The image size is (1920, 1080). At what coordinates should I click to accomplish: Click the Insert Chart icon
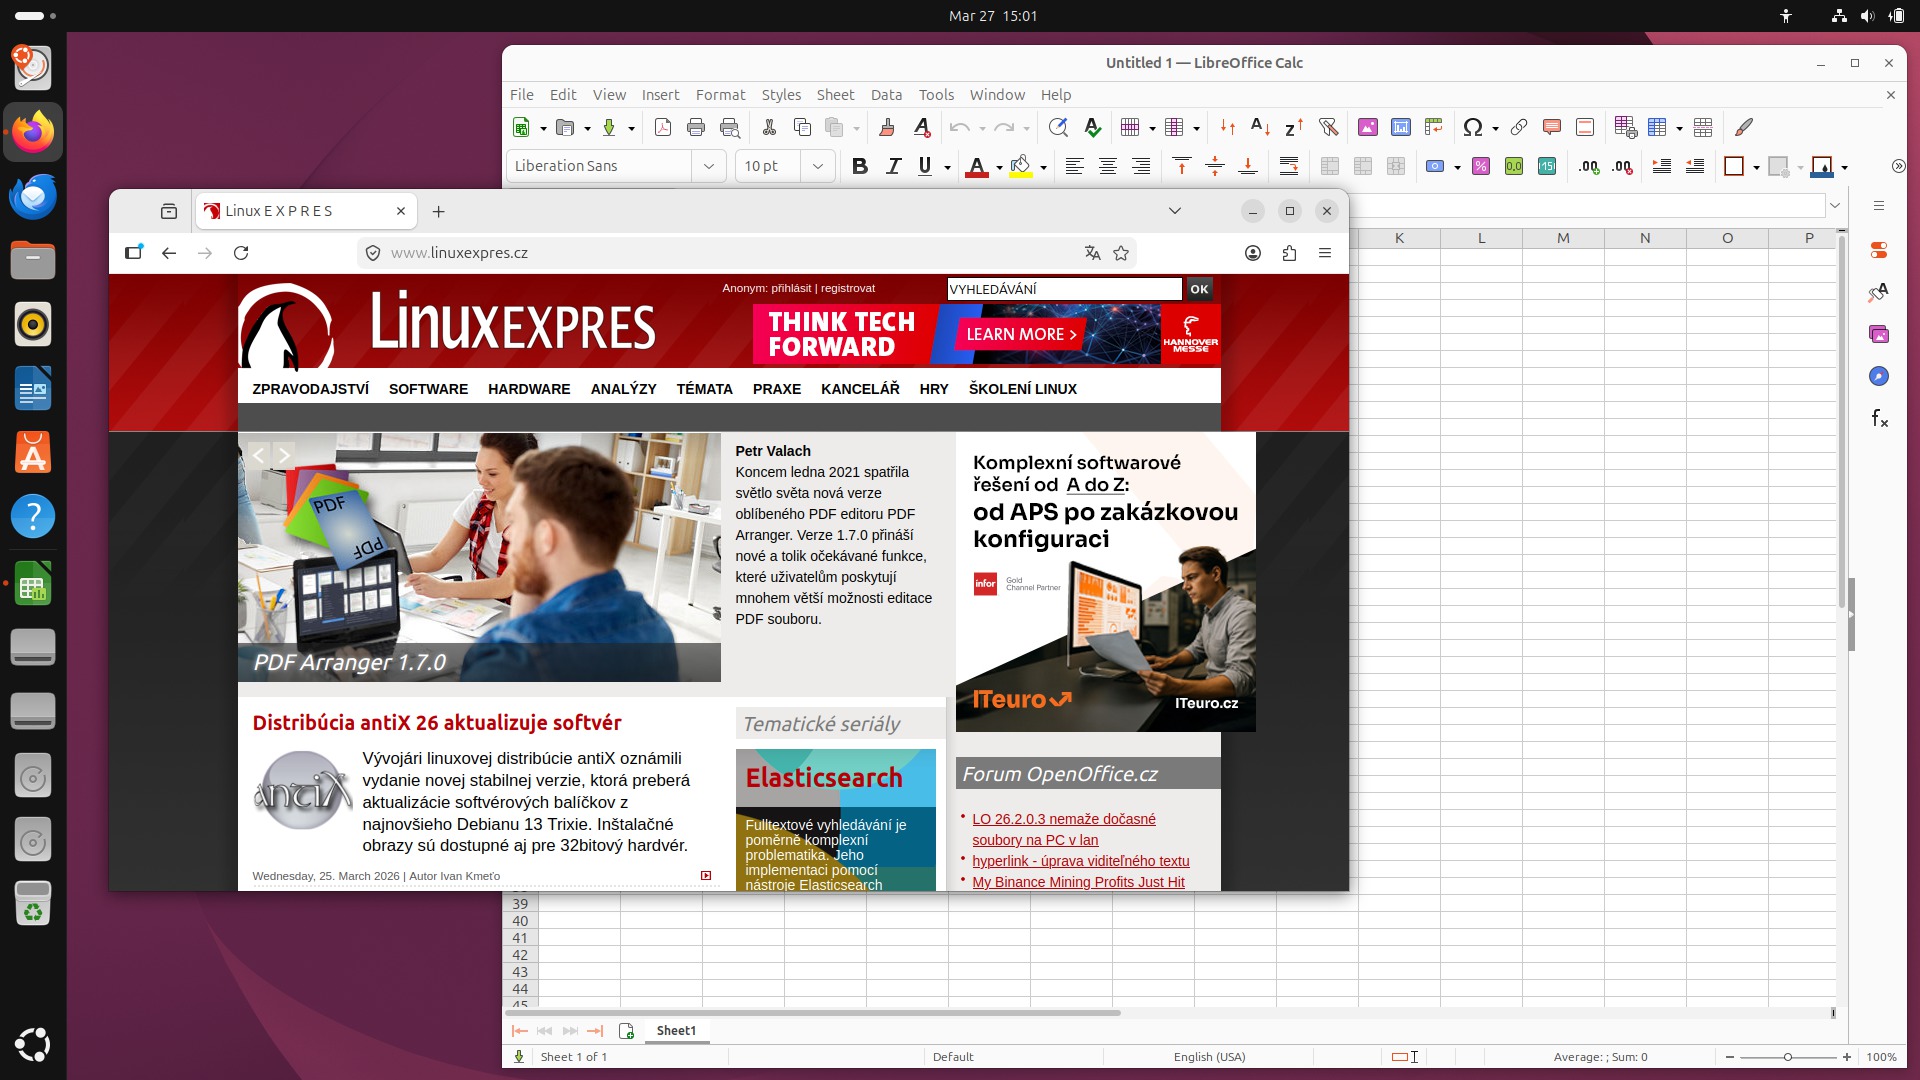(1401, 127)
